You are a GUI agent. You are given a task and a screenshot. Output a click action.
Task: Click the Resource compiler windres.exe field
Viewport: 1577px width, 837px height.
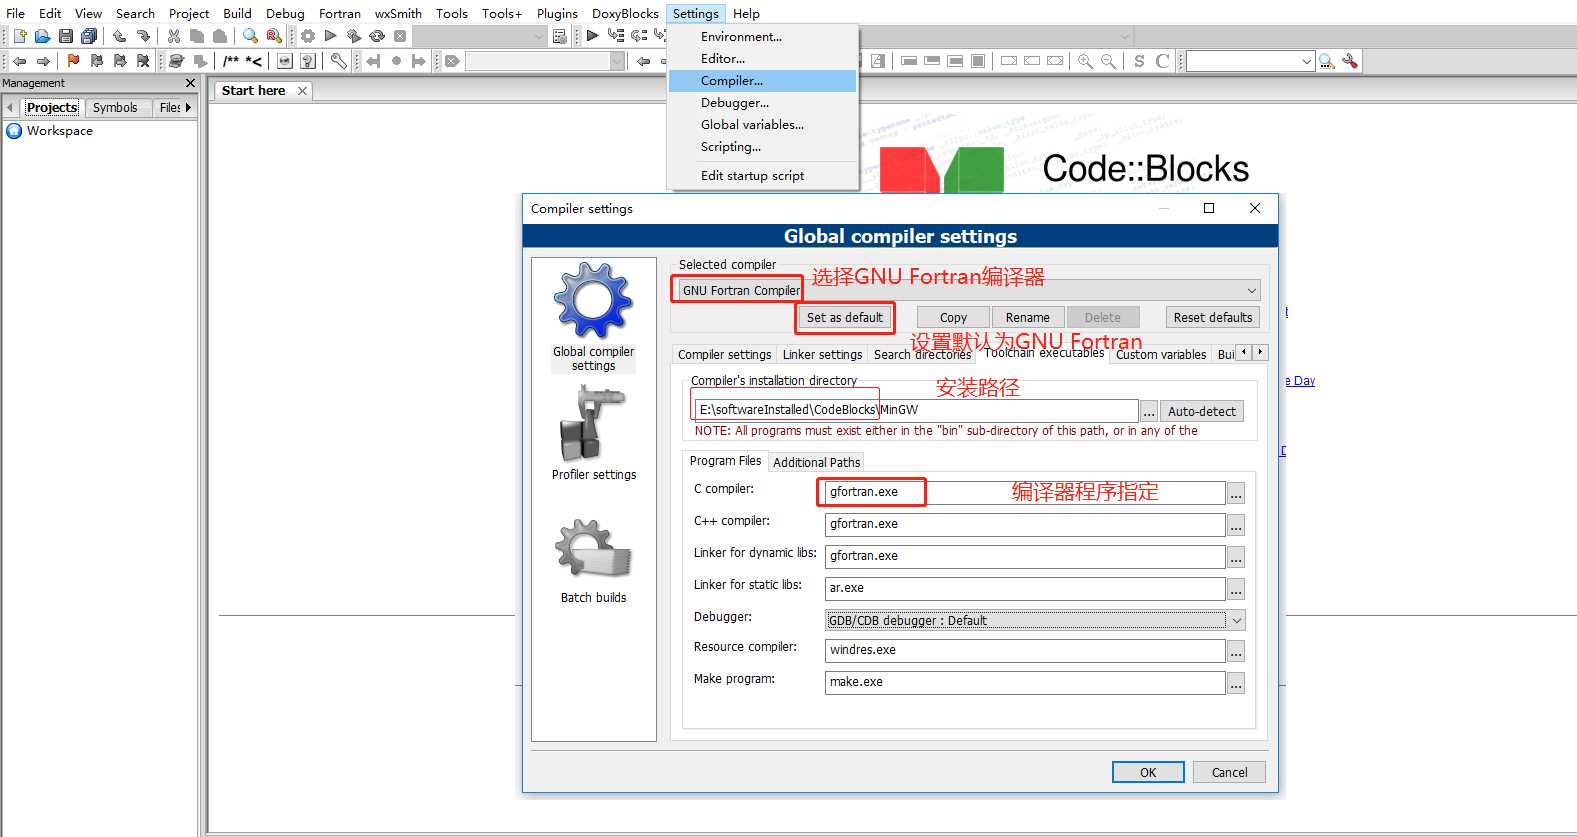tap(1025, 650)
